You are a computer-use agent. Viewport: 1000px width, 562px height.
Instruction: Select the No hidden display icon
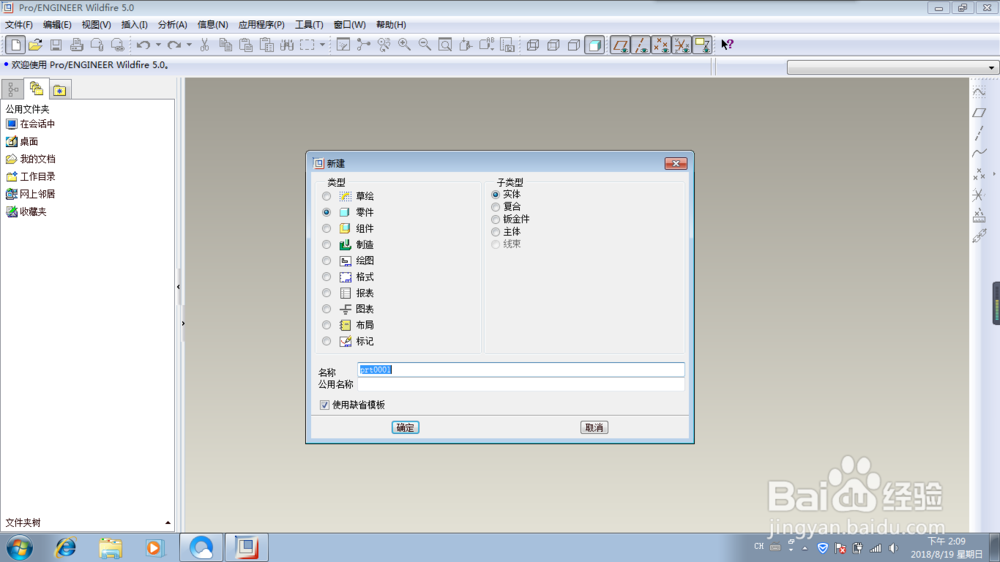pyautogui.click(x=574, y=45)
